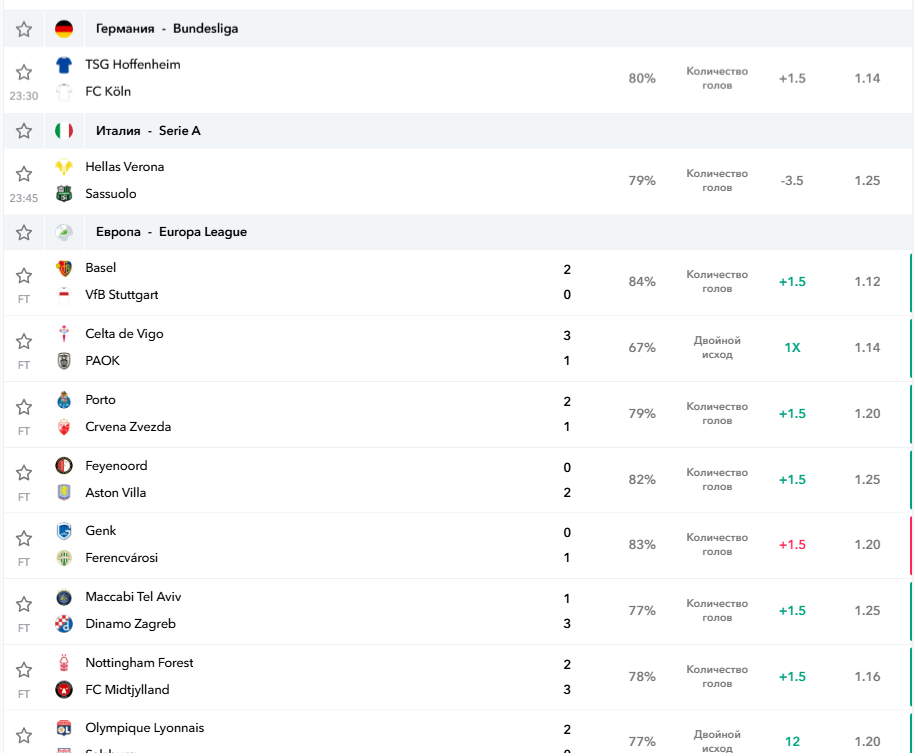Open the Dinamo Zagreb team link
The width and height of the screenshot is (915, 753).
pos(130,624)
